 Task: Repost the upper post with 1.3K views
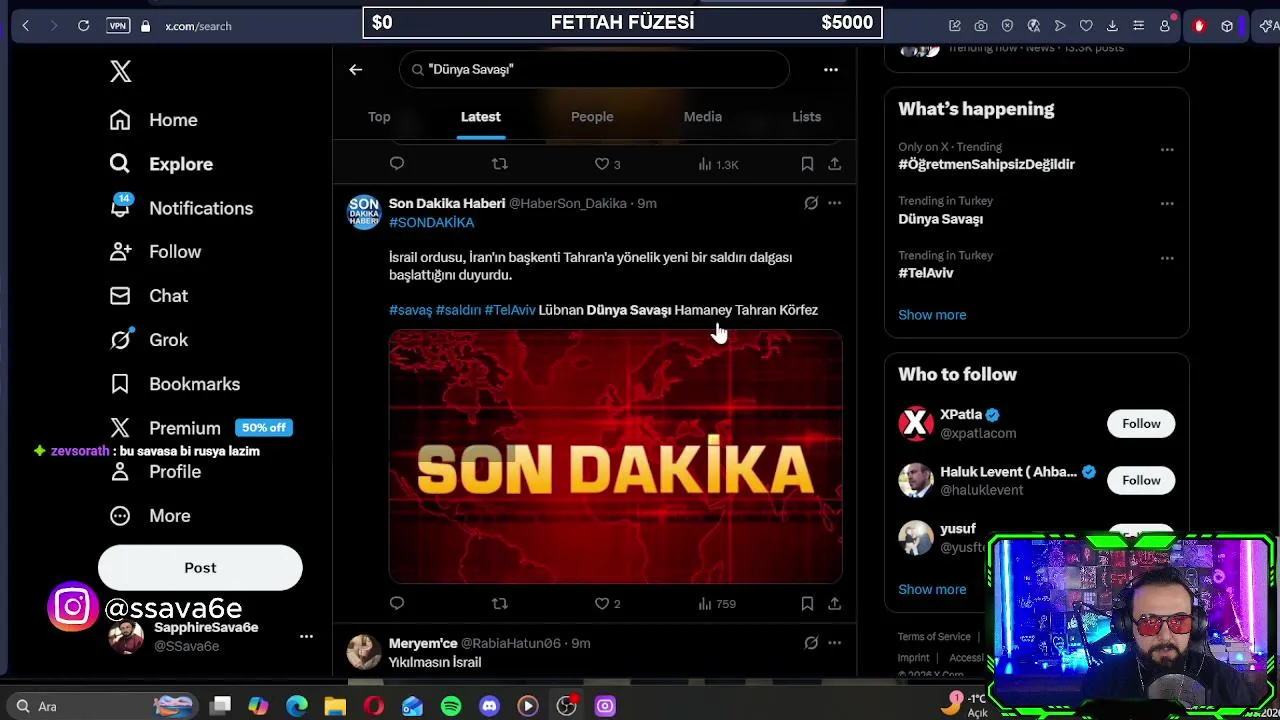(499, 164)
